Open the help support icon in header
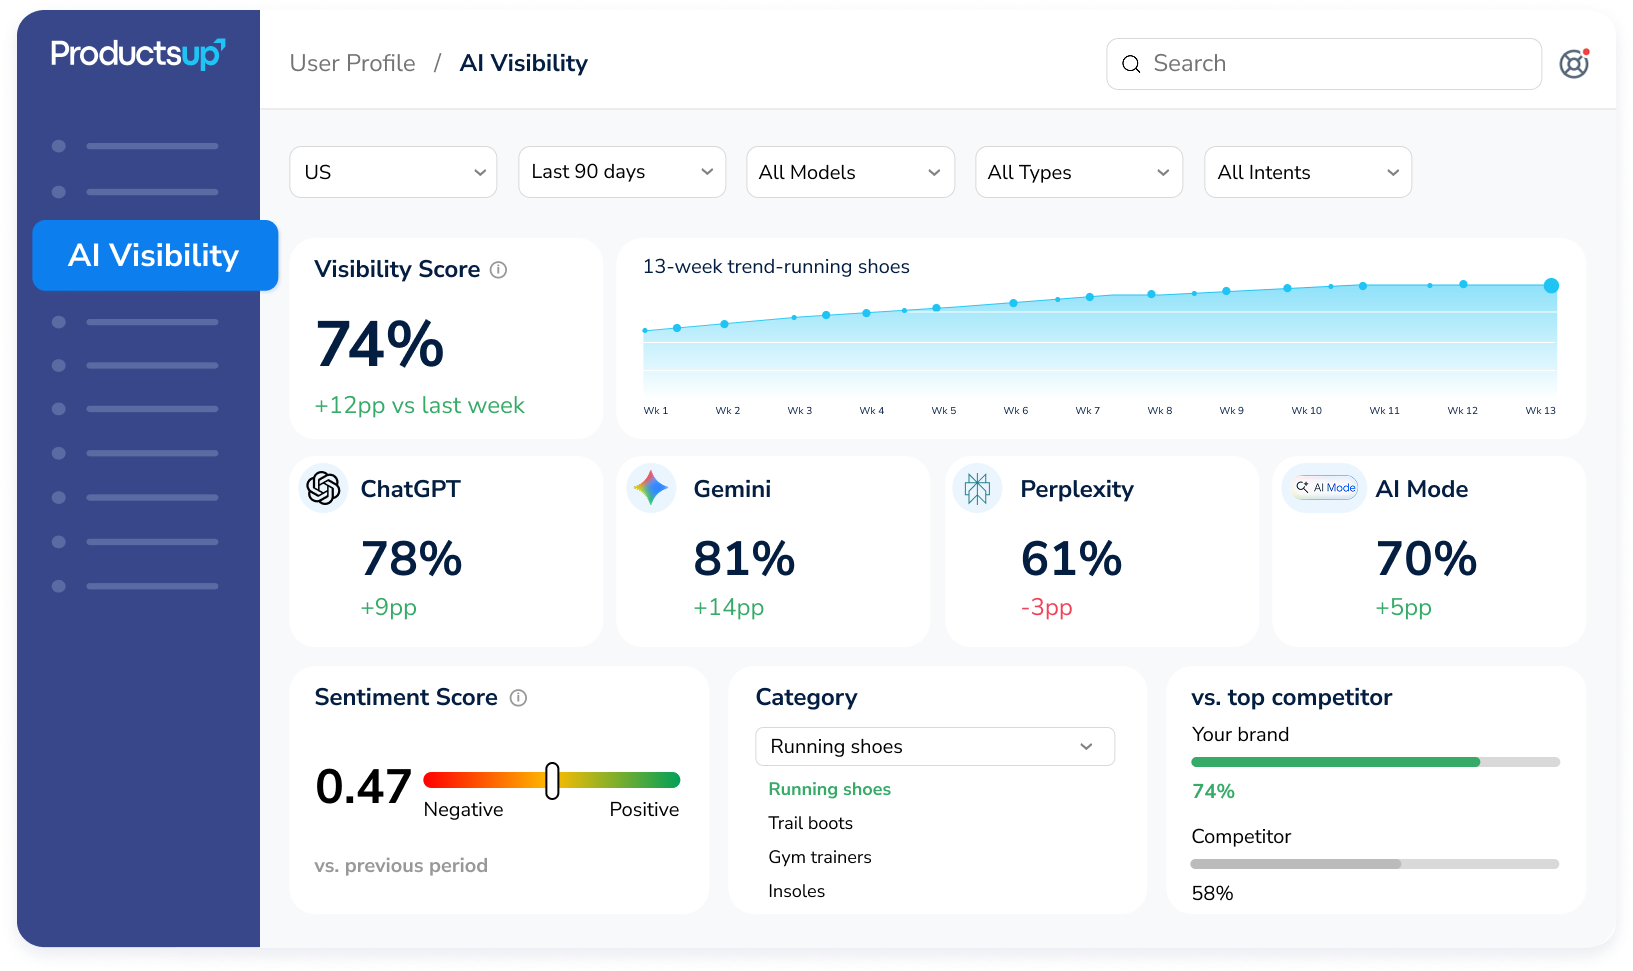The image size is (1633, 971). [1574, 64]
